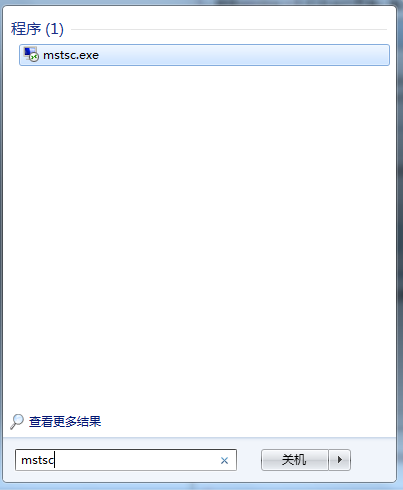
Task: Click the 关机 label text
Action: pos(294,460)
